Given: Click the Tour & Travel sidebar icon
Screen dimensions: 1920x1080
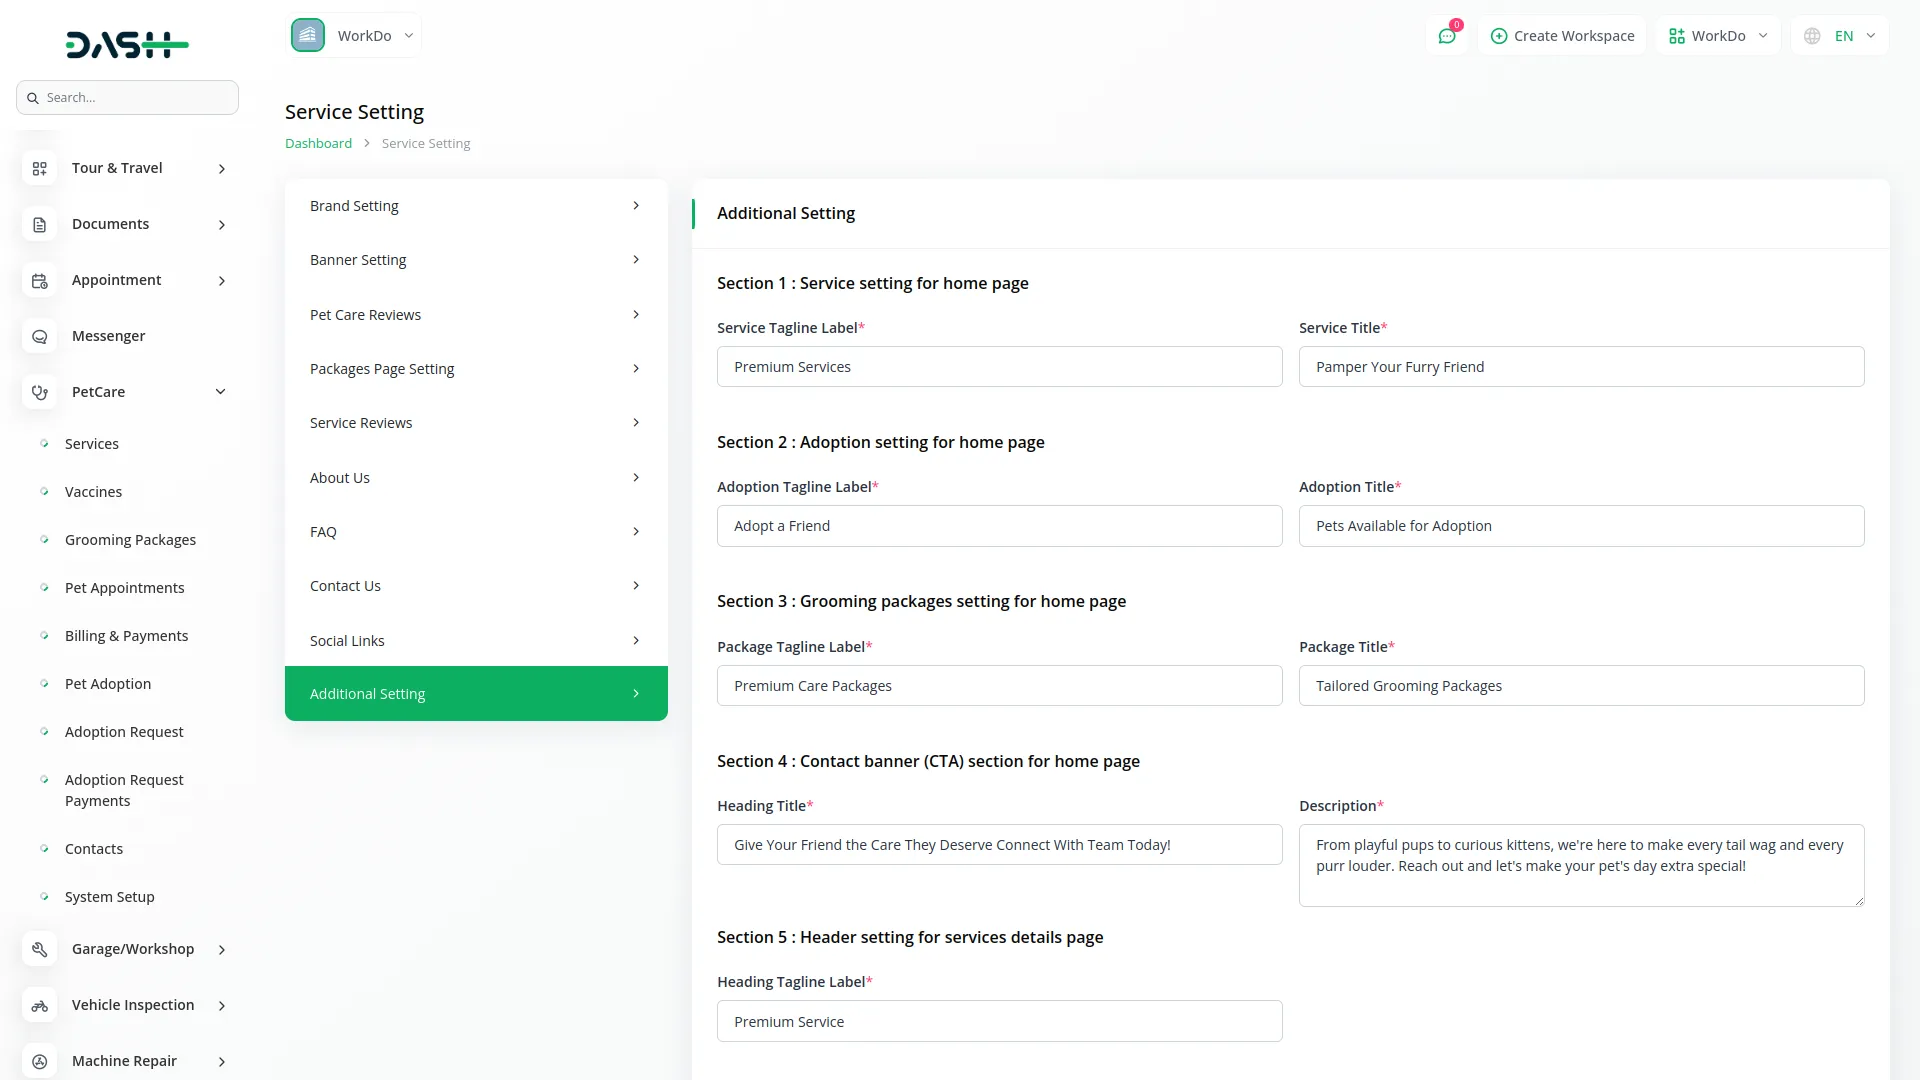Looking at the screenshot, I should 39,169.
